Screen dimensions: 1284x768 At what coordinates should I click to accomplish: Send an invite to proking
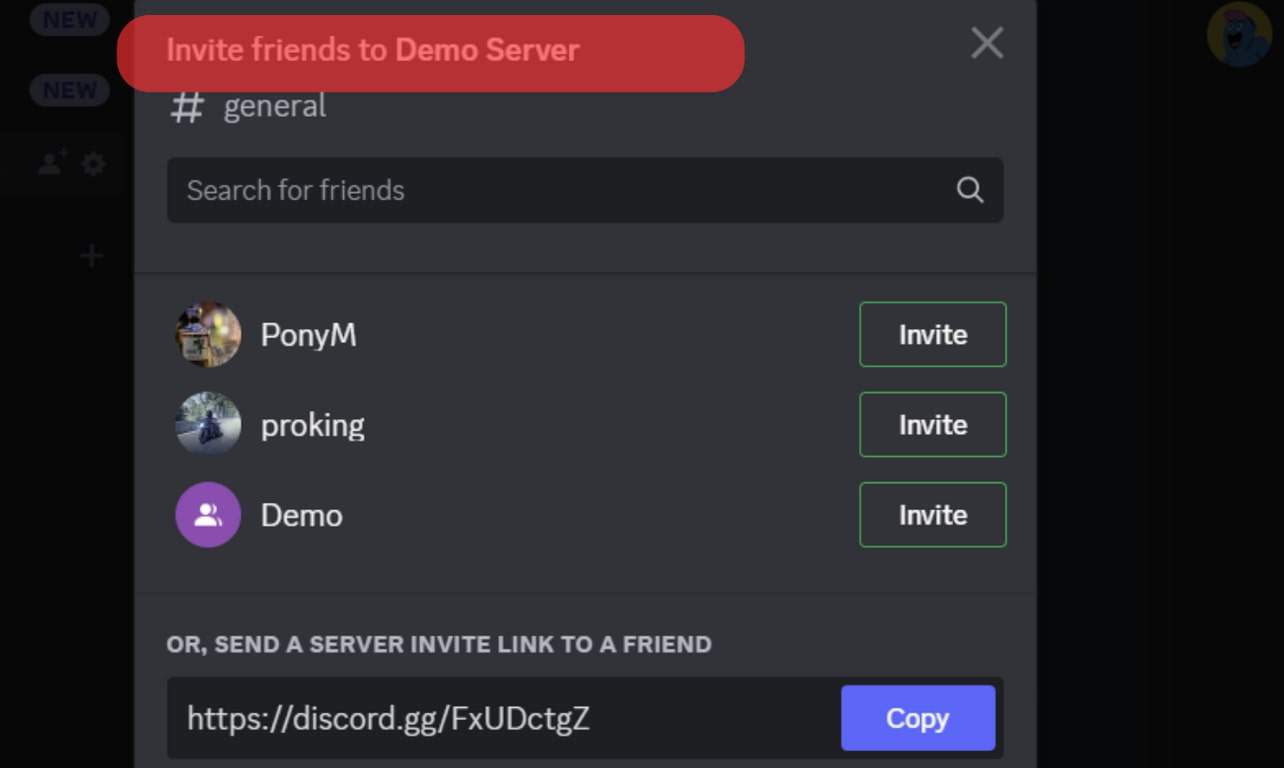tap(932, 425)
